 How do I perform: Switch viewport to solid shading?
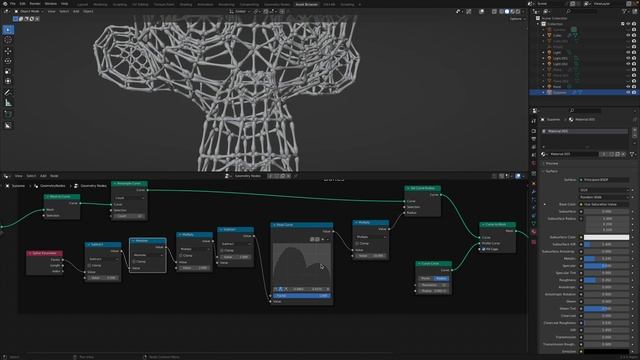507,11
